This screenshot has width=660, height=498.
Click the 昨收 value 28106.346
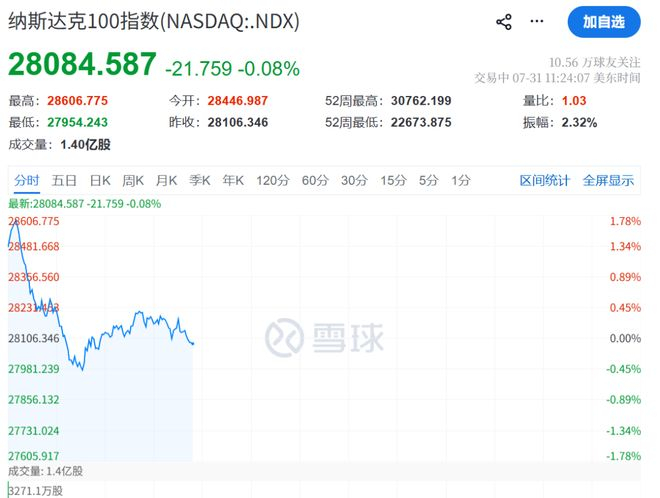coord(238,123)
